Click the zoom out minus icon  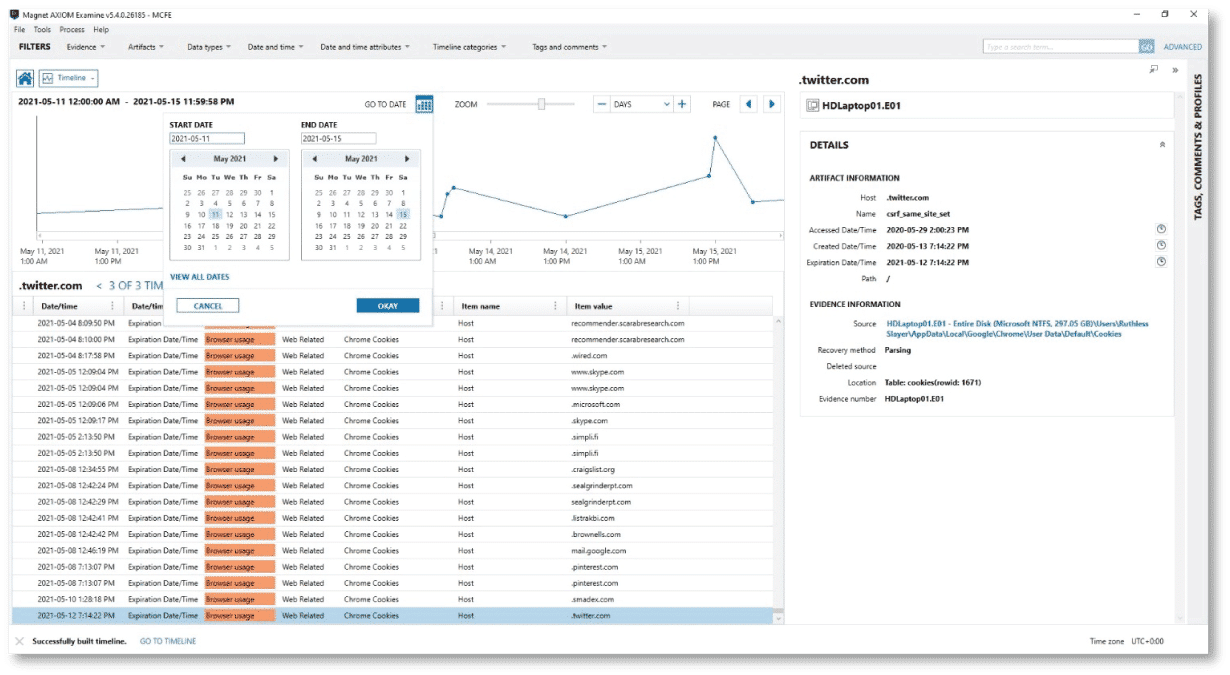tap(601, 103)
